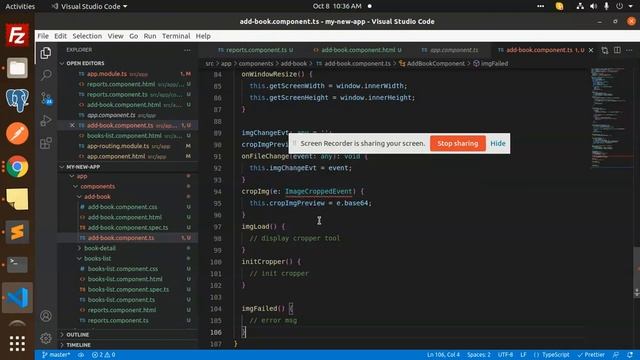640x360 pixels.
Task: Click the Ln 106, Col 4 cursor position
Action: [443, 355]
